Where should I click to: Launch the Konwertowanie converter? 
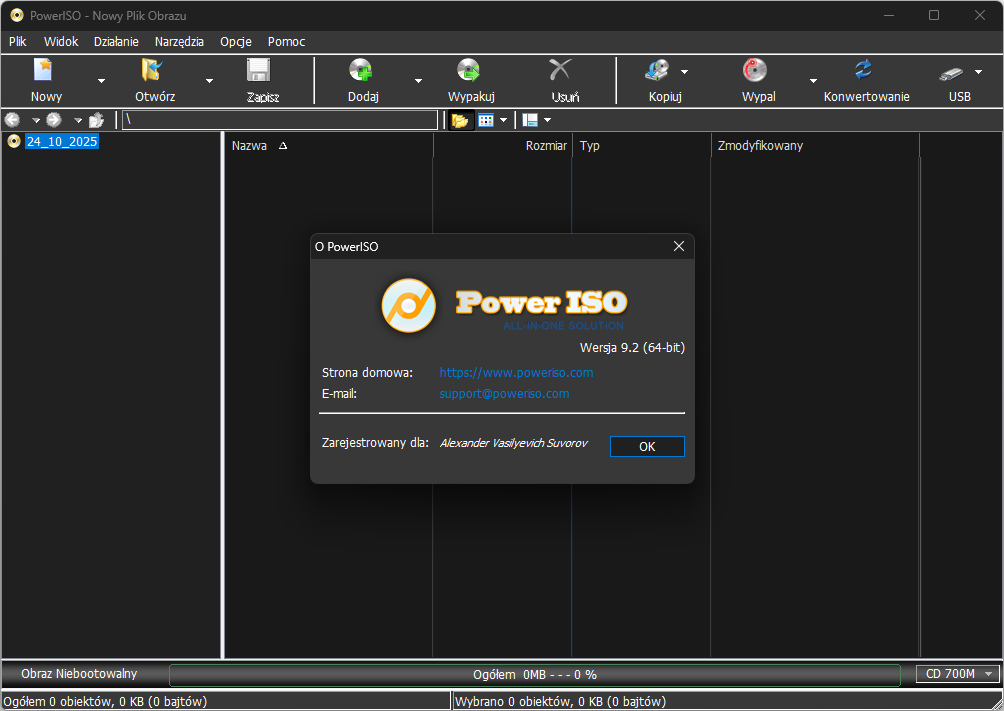point(866,81)
